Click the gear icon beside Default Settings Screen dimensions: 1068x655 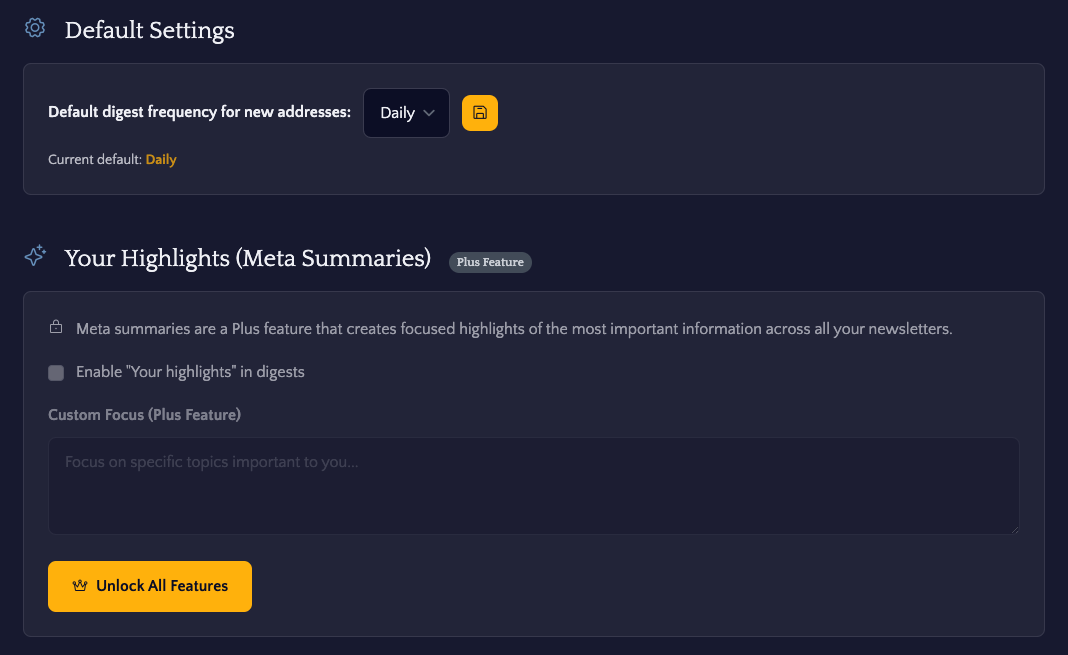(x=35, y=28)
